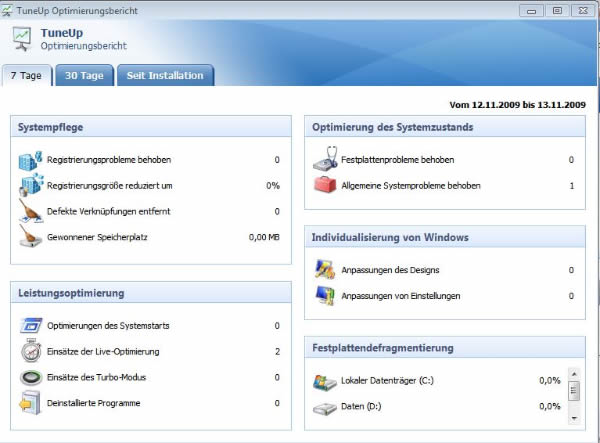
Task: Click the Individualisierung von Windows header
Action: pos(445,237)
